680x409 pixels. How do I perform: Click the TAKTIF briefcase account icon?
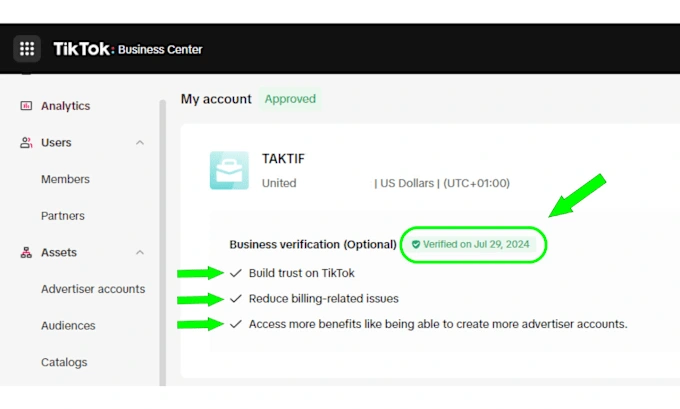pos(229,170)
